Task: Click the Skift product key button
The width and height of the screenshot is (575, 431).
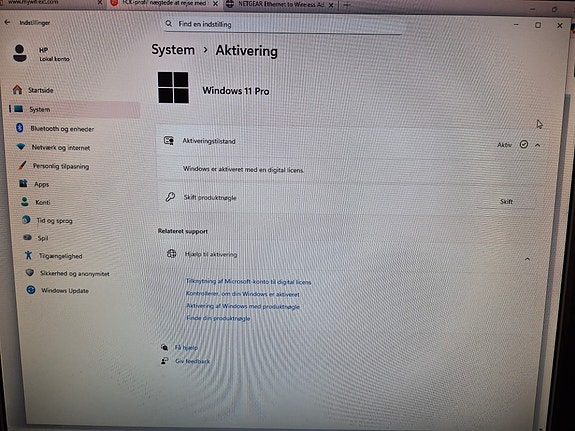Action: click(x=506, y=201)
